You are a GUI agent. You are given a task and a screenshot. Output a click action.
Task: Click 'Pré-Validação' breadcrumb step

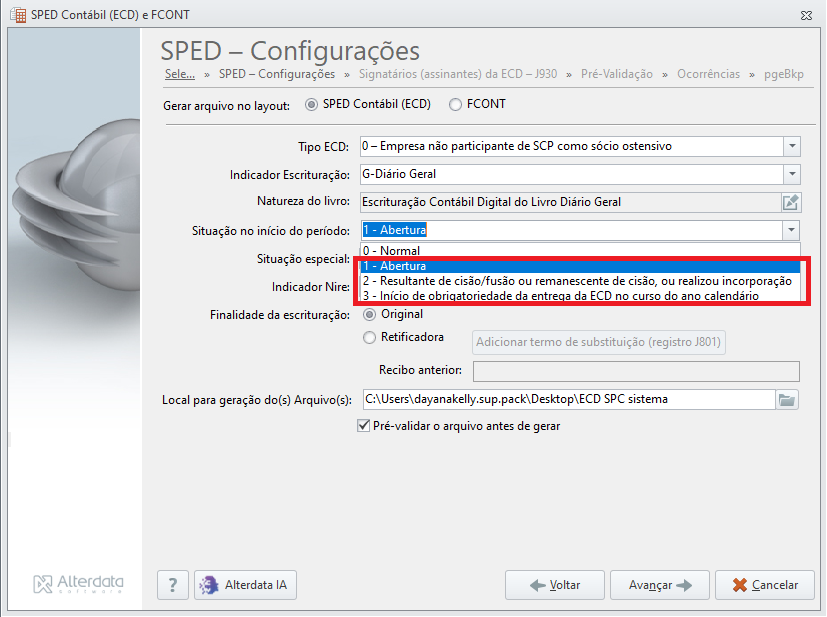617,74
